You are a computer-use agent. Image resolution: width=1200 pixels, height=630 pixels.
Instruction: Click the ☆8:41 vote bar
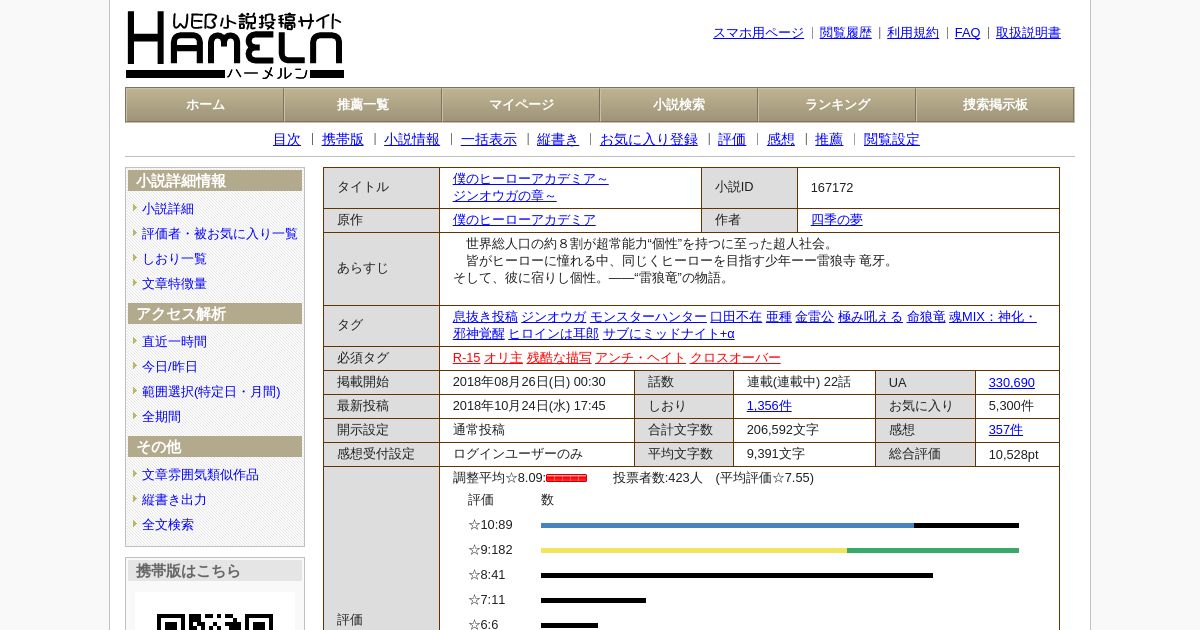pyautogui.click(x=737, y=575)
